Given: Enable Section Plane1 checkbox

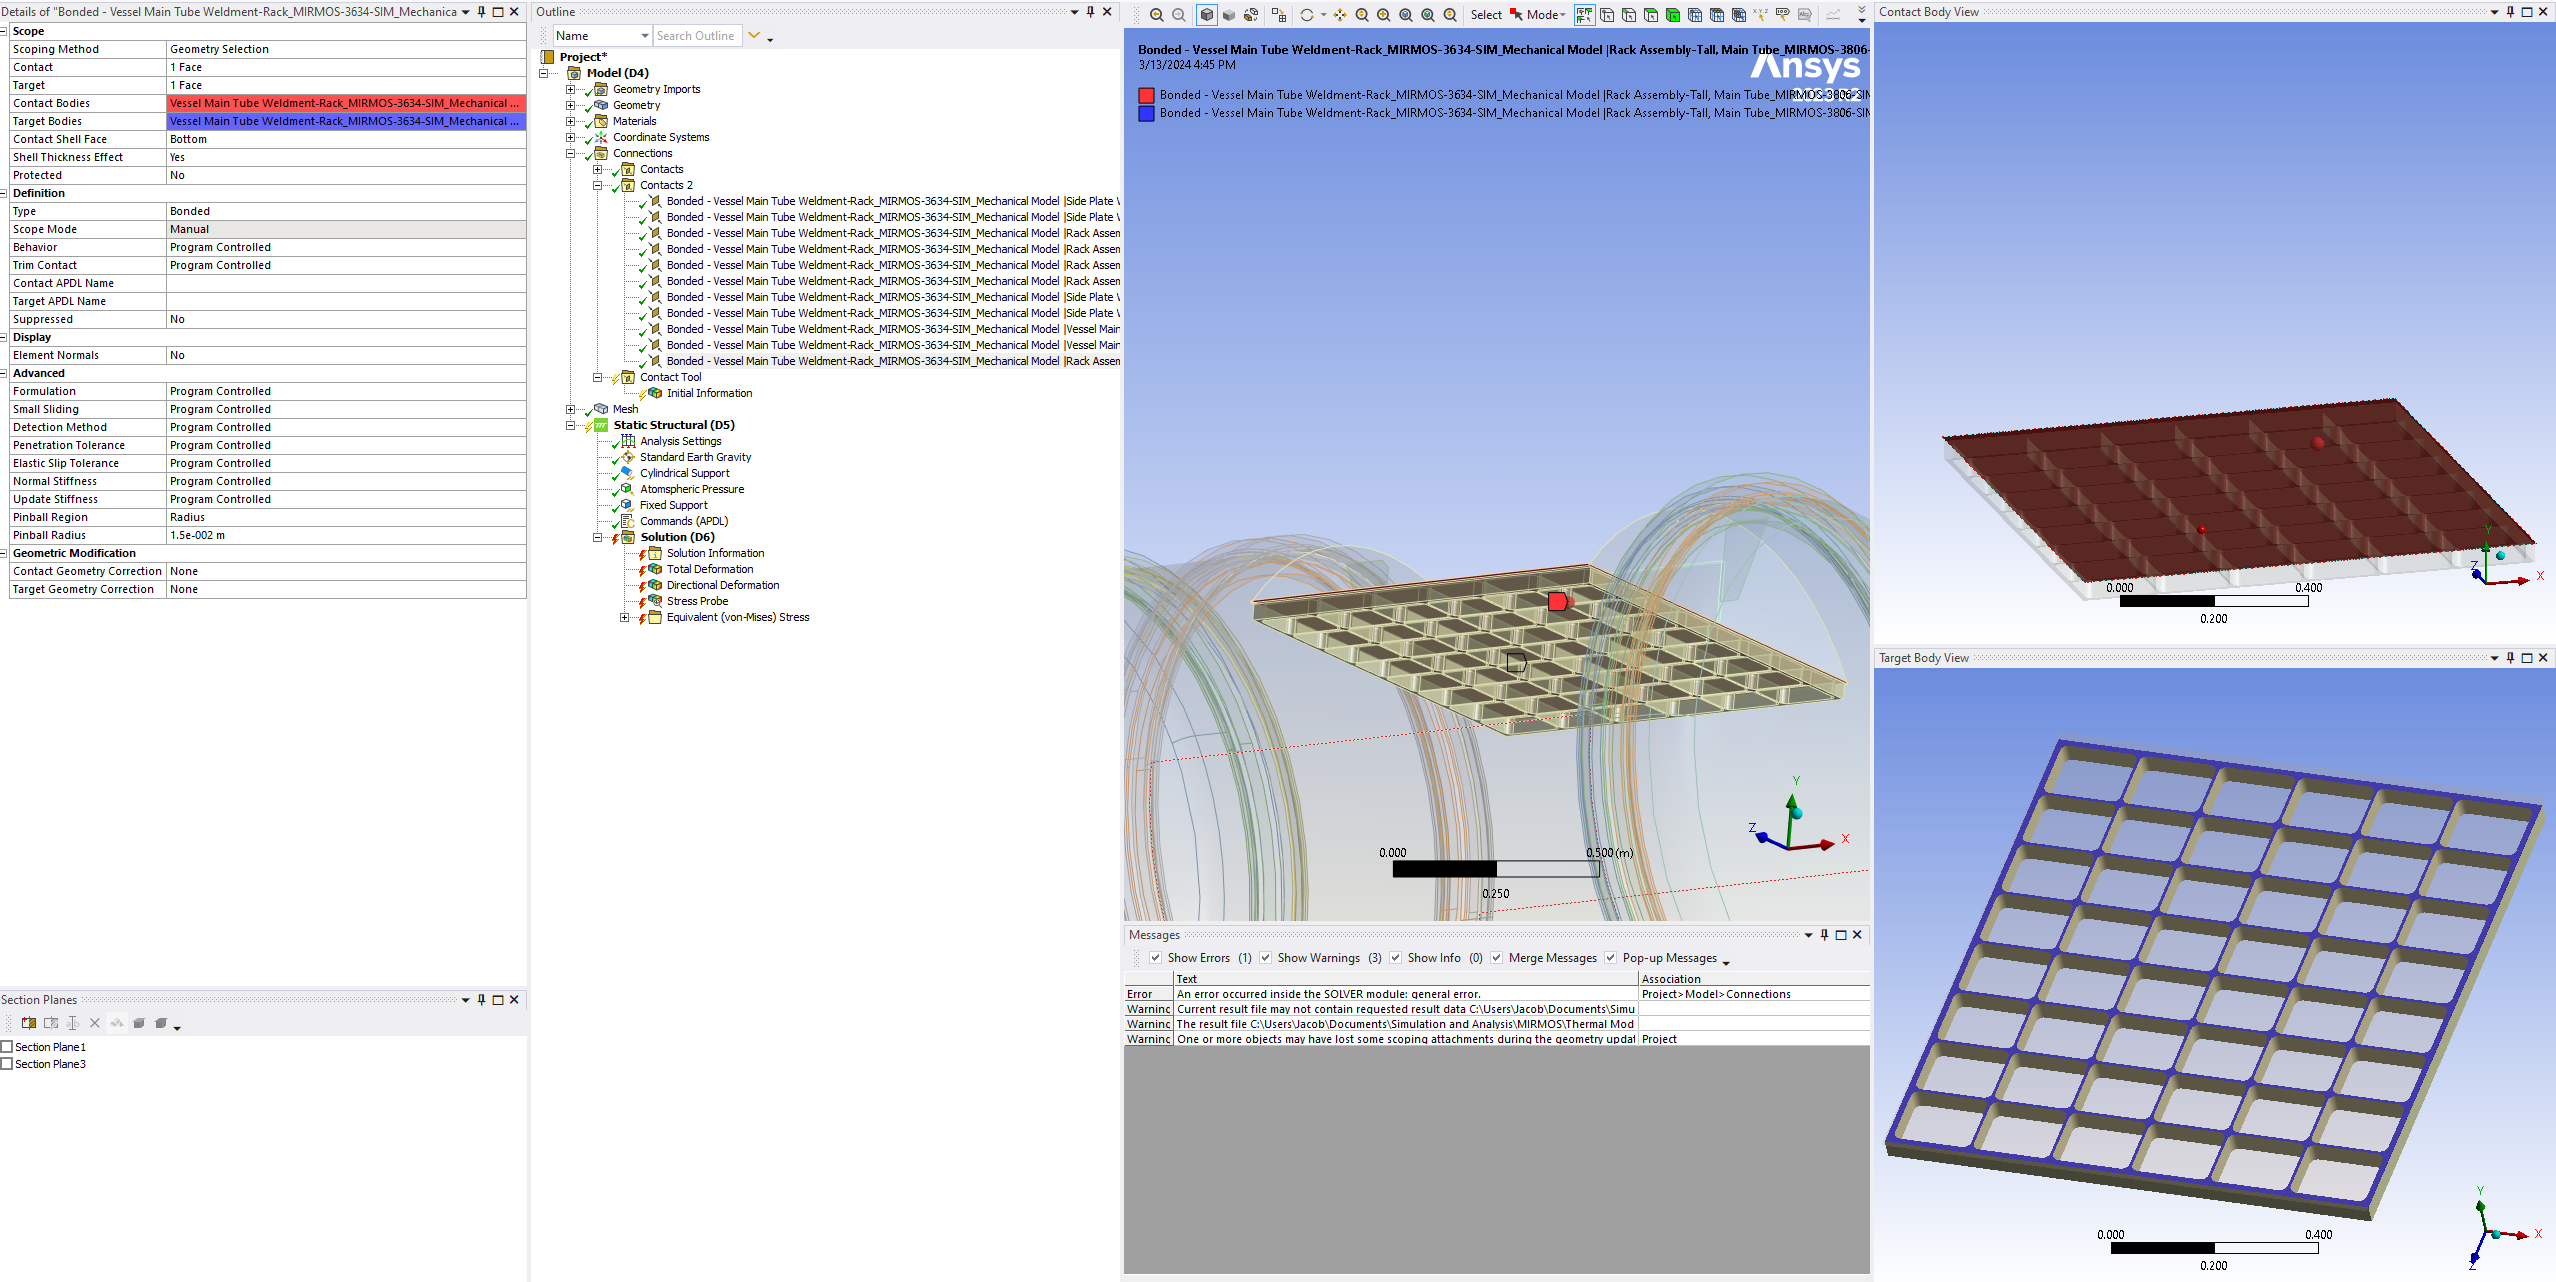Looking at the screenshot, I should [x=7, y=1047].
